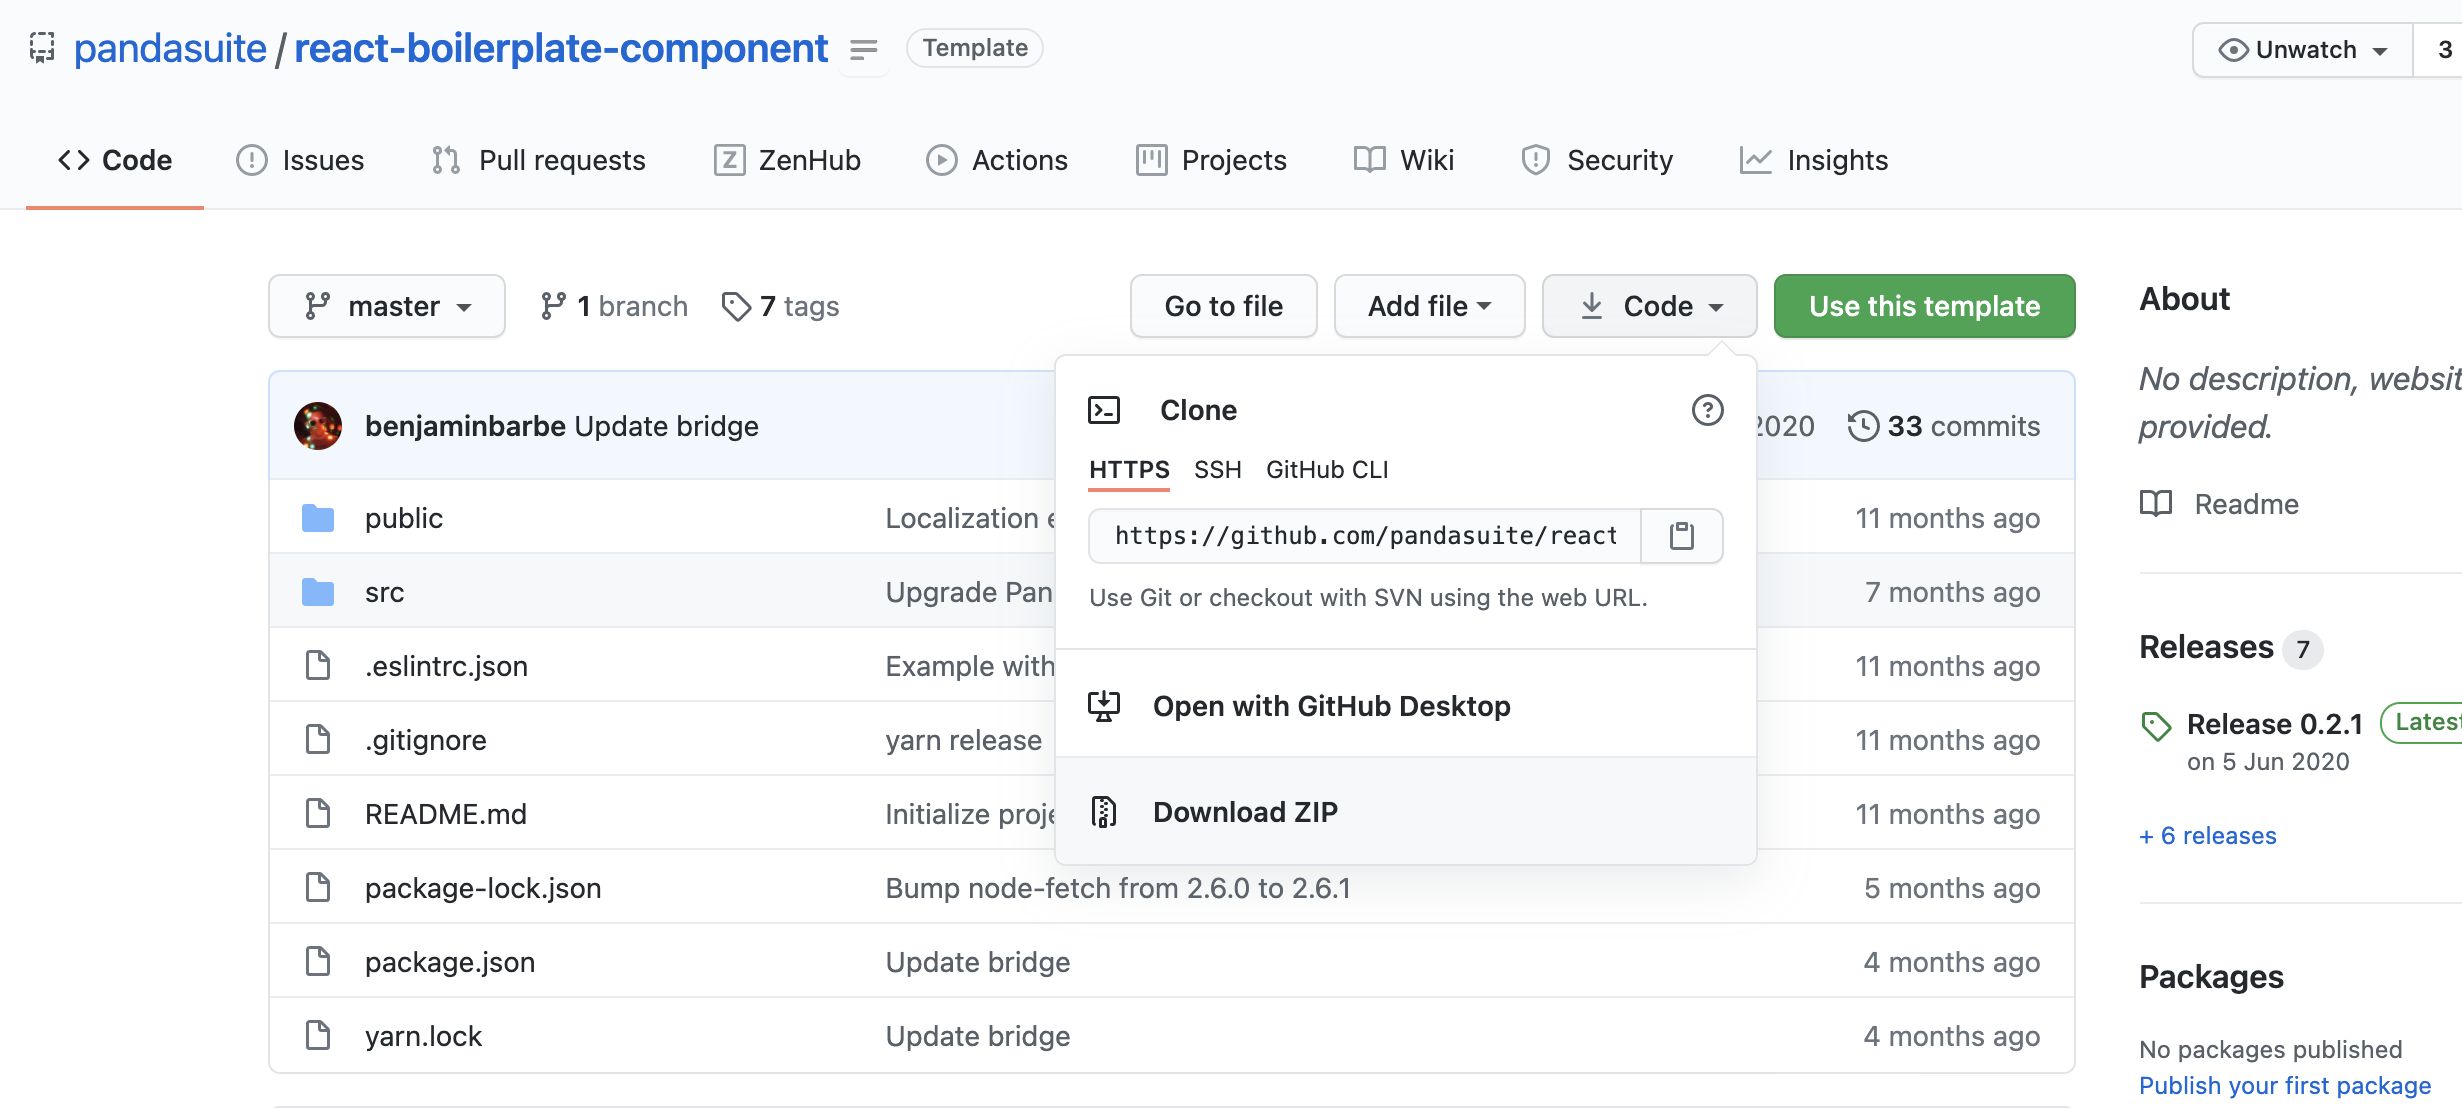Click the ZenHub Z icon

coord(729,159)
